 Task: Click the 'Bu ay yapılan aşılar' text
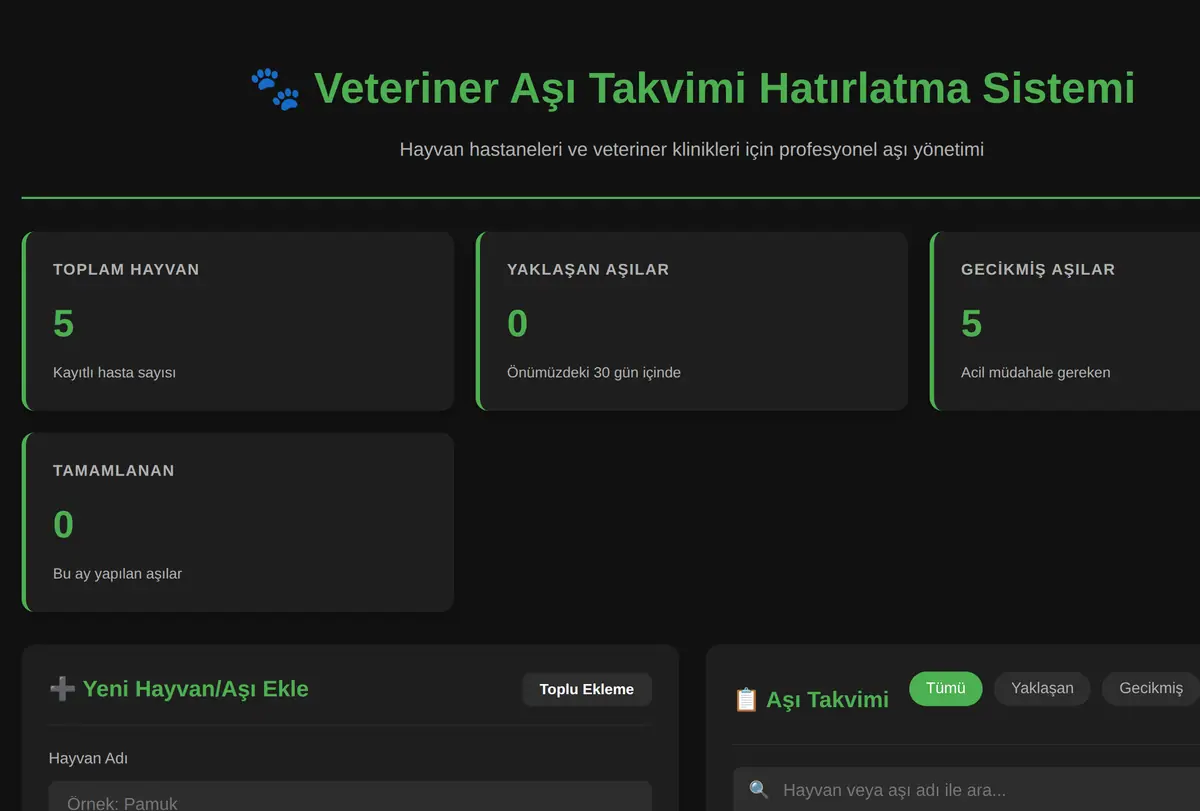click(117, 574)
